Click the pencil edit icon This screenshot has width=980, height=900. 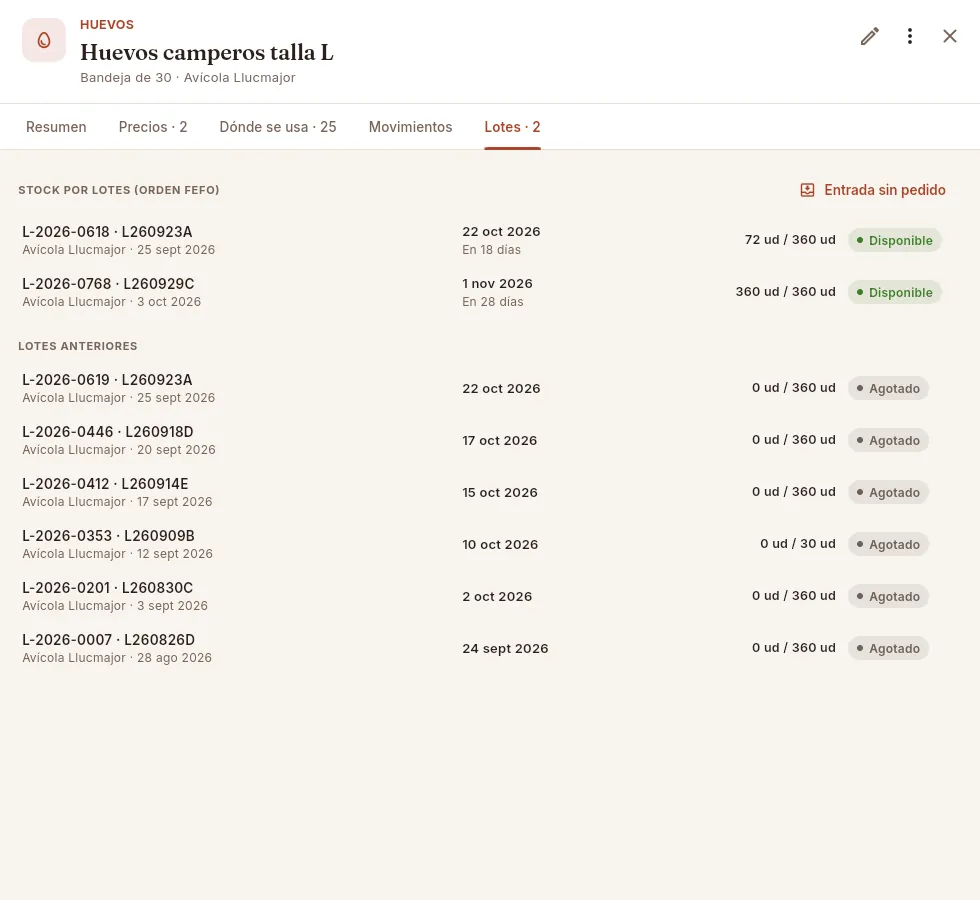click(x=869, y=36)
